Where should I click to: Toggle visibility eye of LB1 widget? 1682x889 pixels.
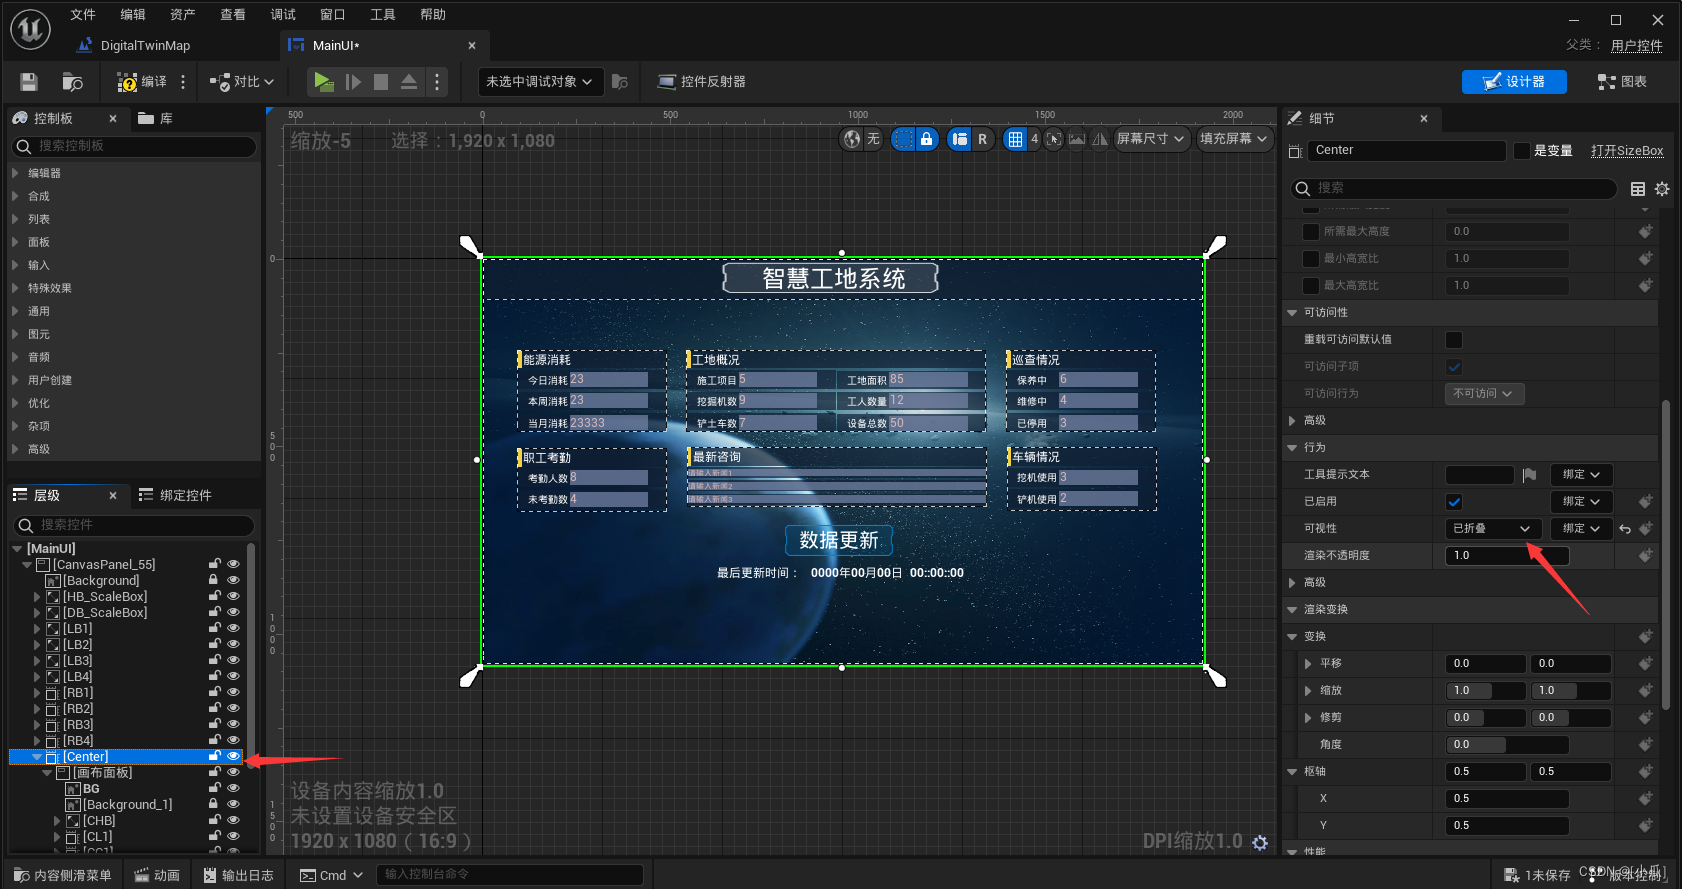pos(233,629)
